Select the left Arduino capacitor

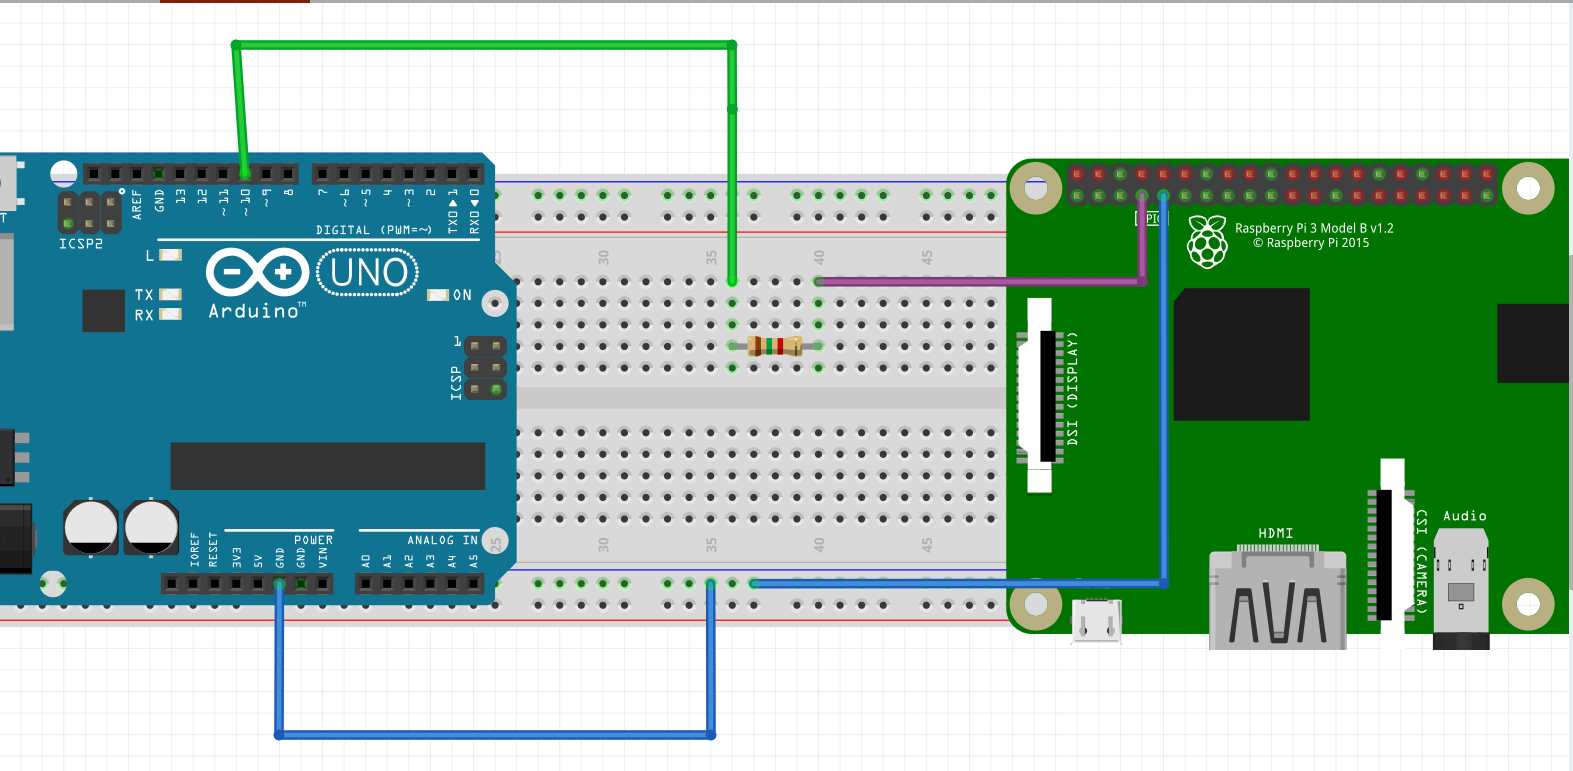coord(91,528)
